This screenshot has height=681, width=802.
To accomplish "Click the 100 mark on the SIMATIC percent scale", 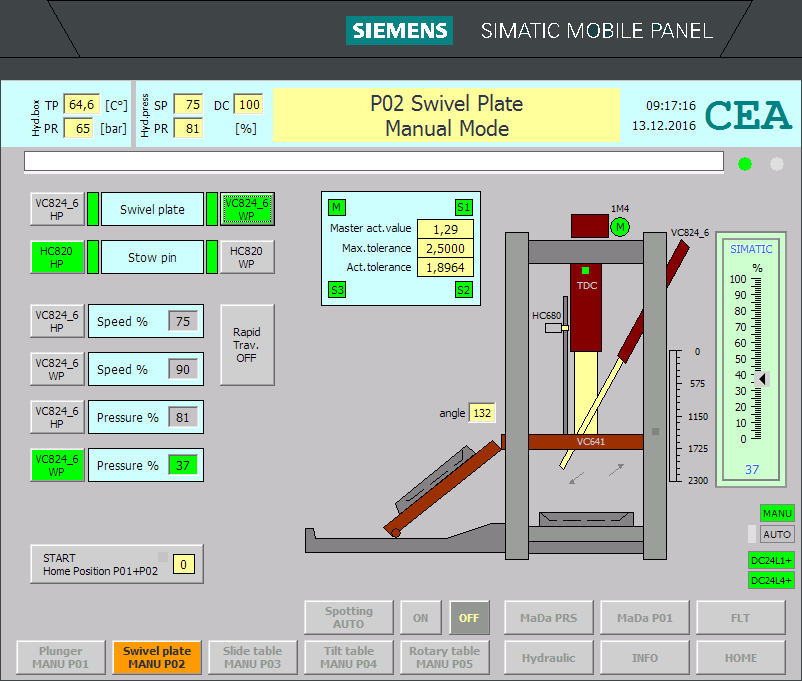I will click(738, 279).
